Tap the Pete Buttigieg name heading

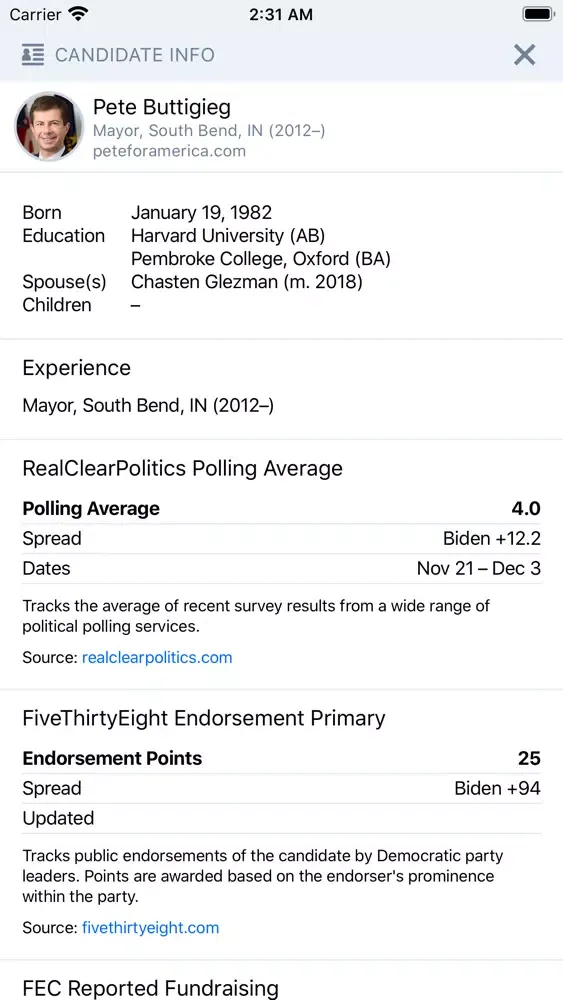162,107
